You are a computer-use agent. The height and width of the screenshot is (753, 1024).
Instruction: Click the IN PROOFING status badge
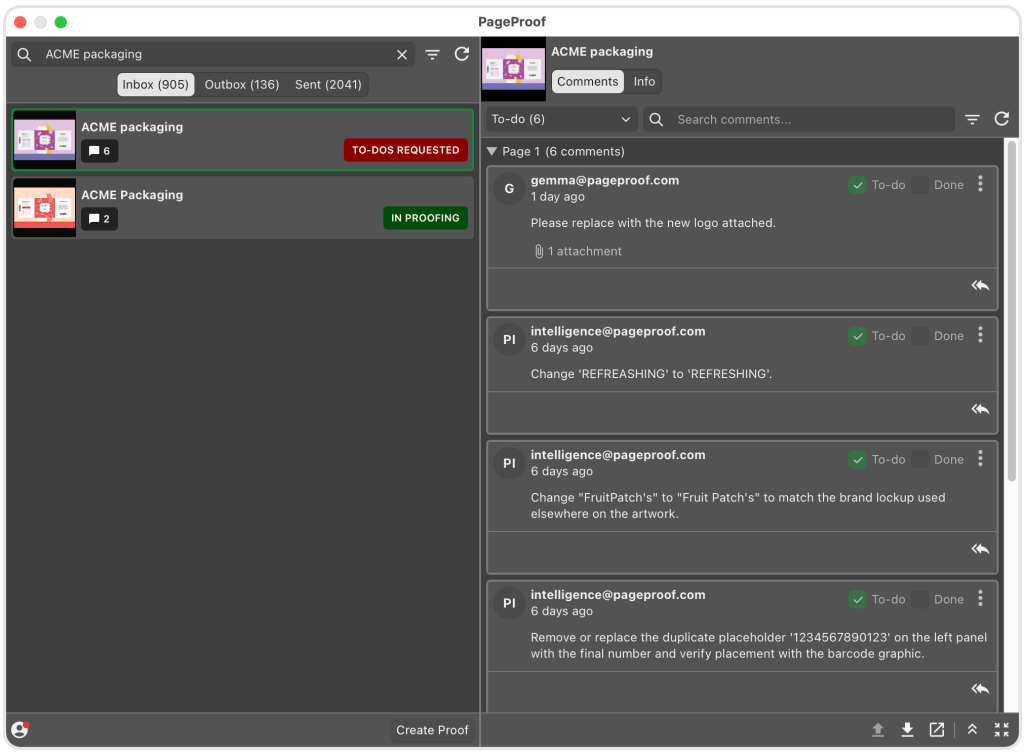(x=425, y=218)
